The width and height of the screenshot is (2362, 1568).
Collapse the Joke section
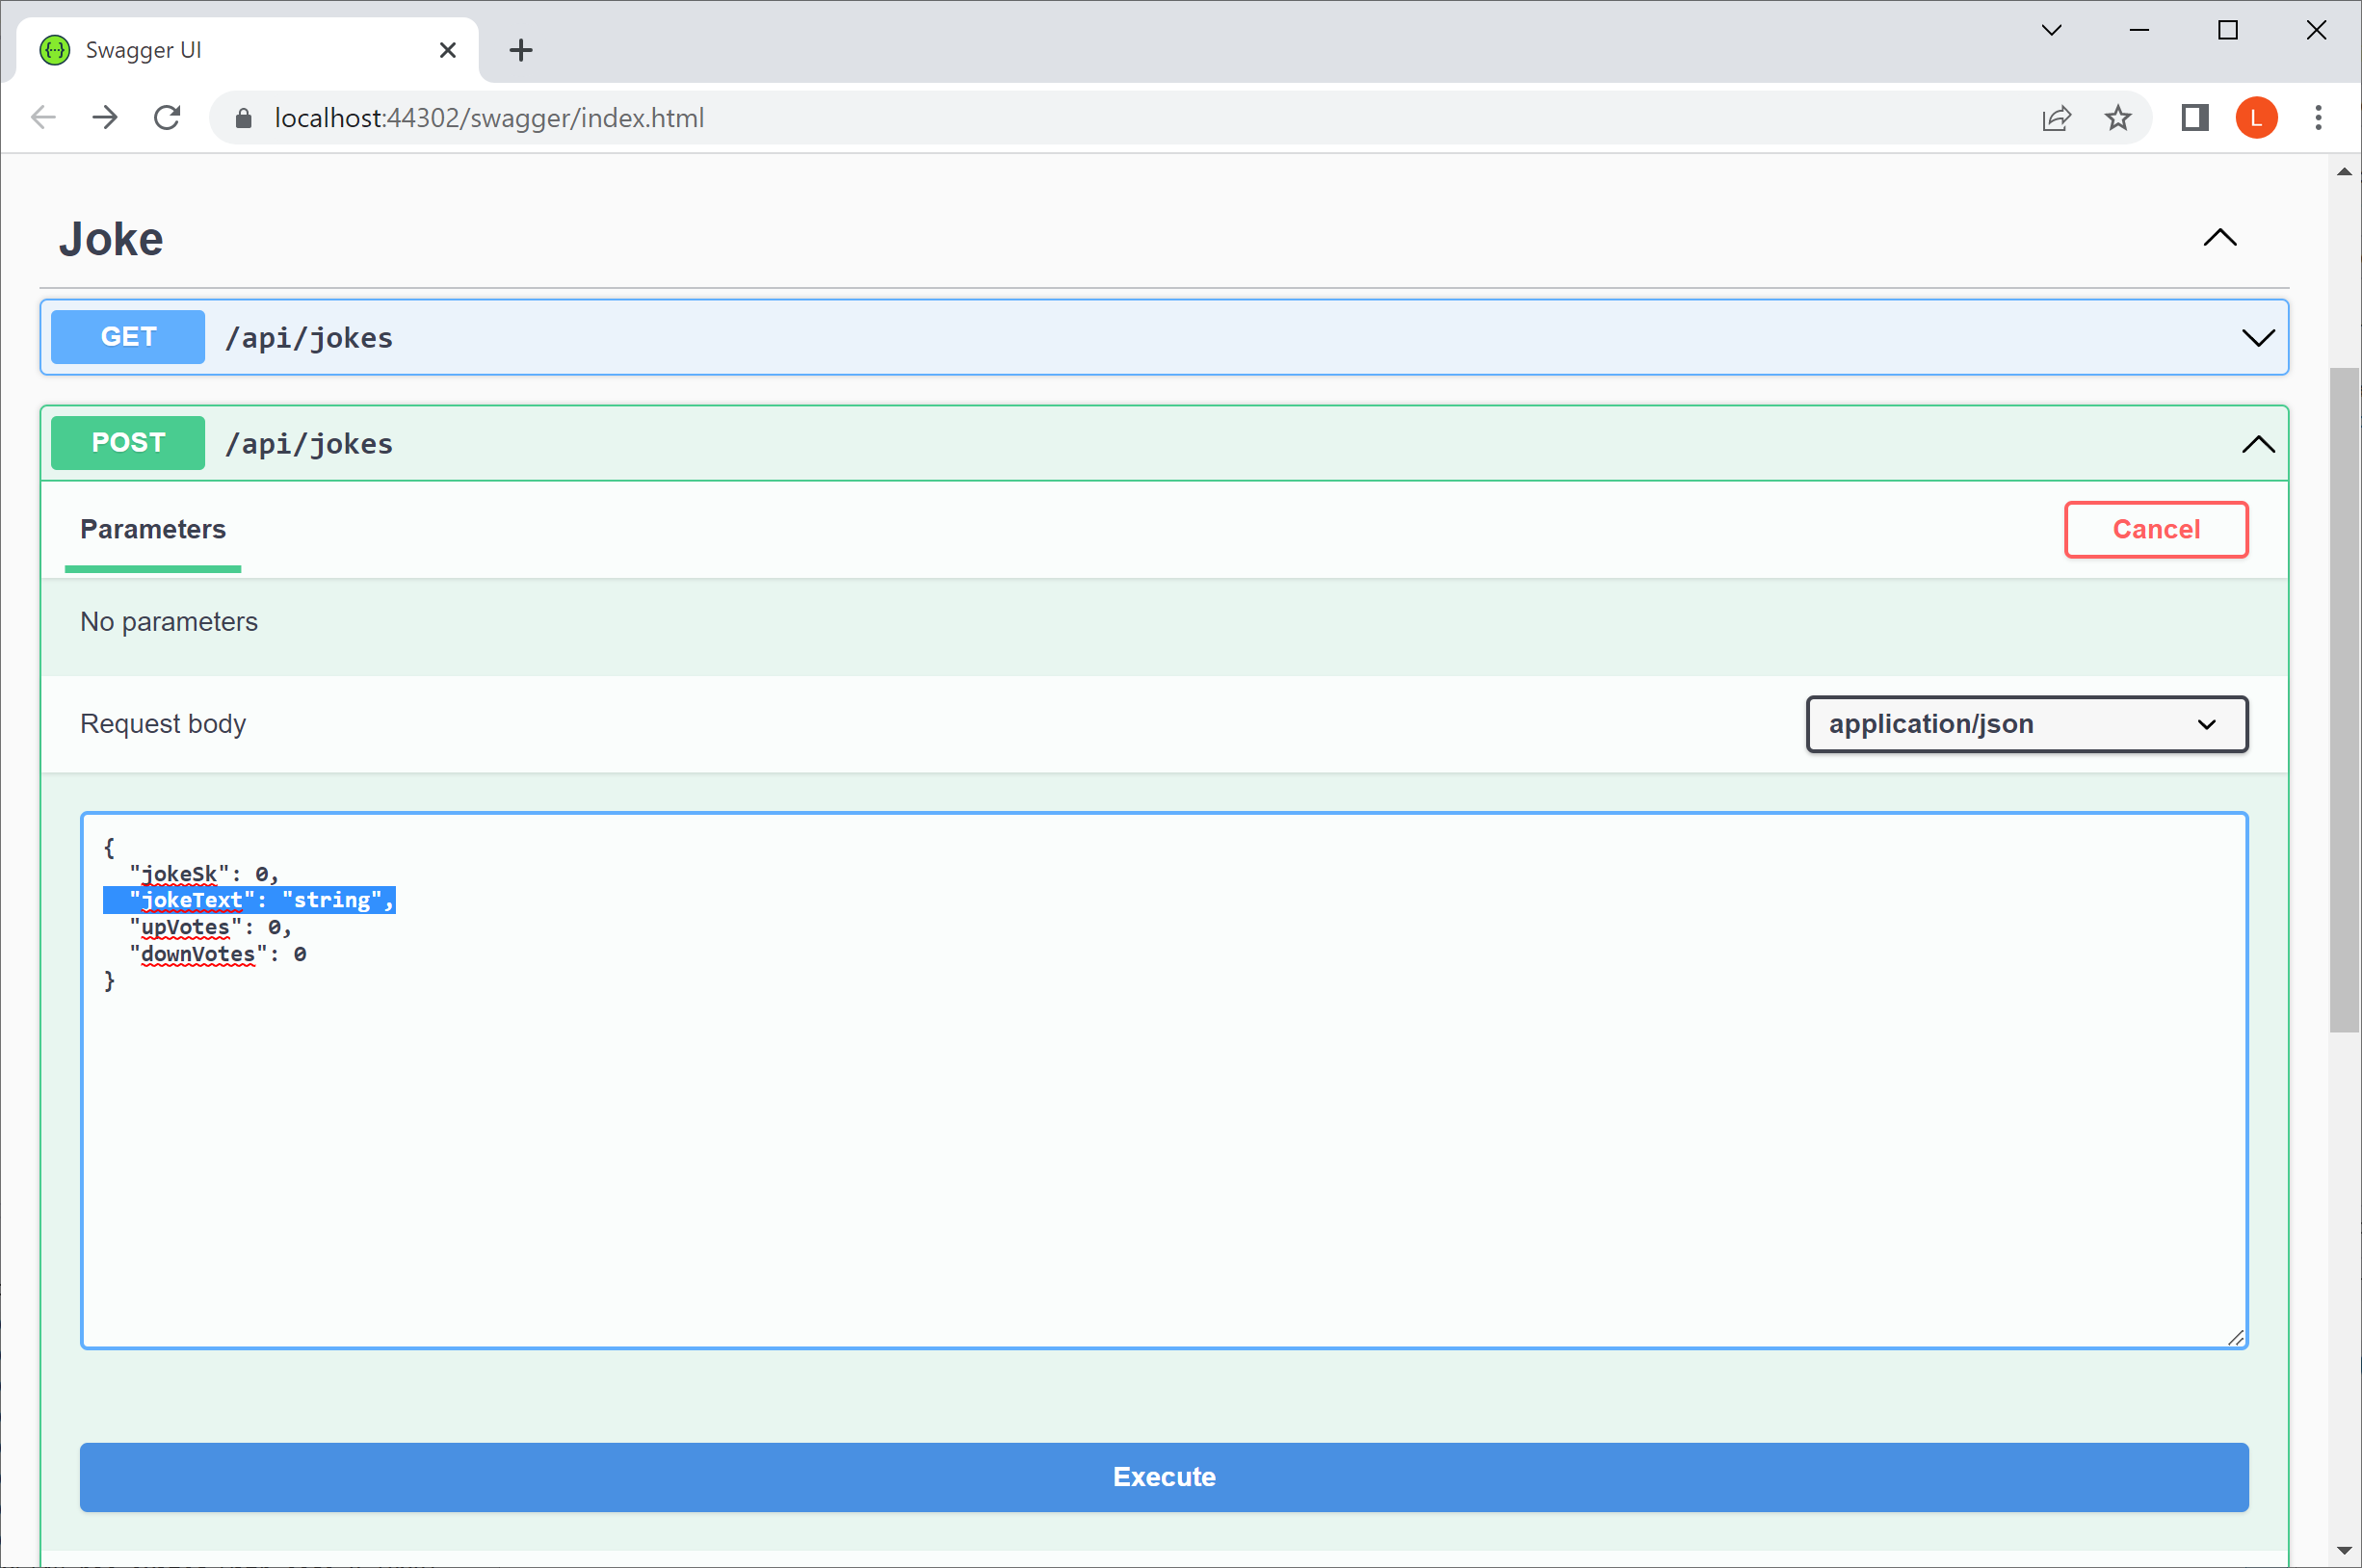click(2219, 238)
